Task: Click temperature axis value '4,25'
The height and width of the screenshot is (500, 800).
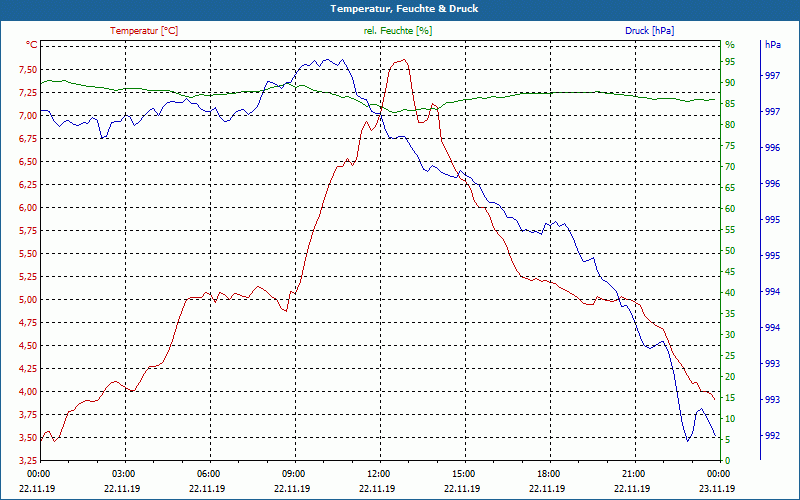Action: tap(28, 369)
